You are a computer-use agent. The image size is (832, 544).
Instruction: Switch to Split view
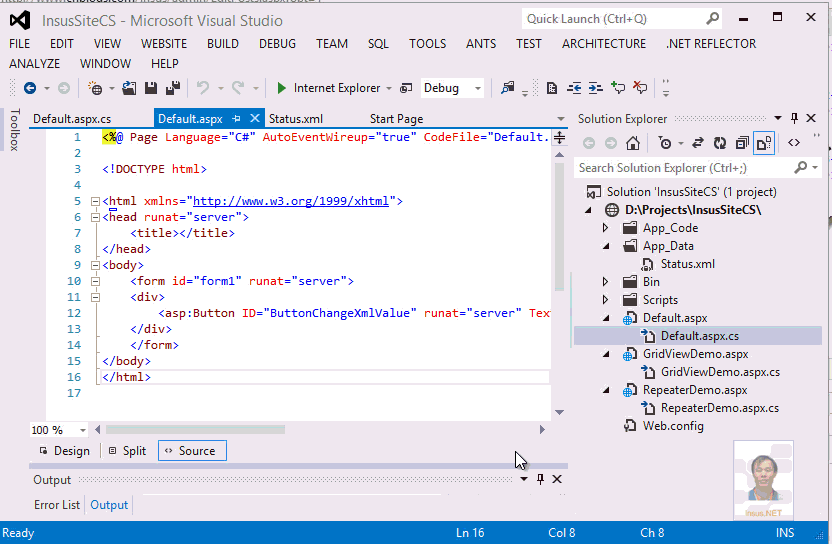point(127,451)
